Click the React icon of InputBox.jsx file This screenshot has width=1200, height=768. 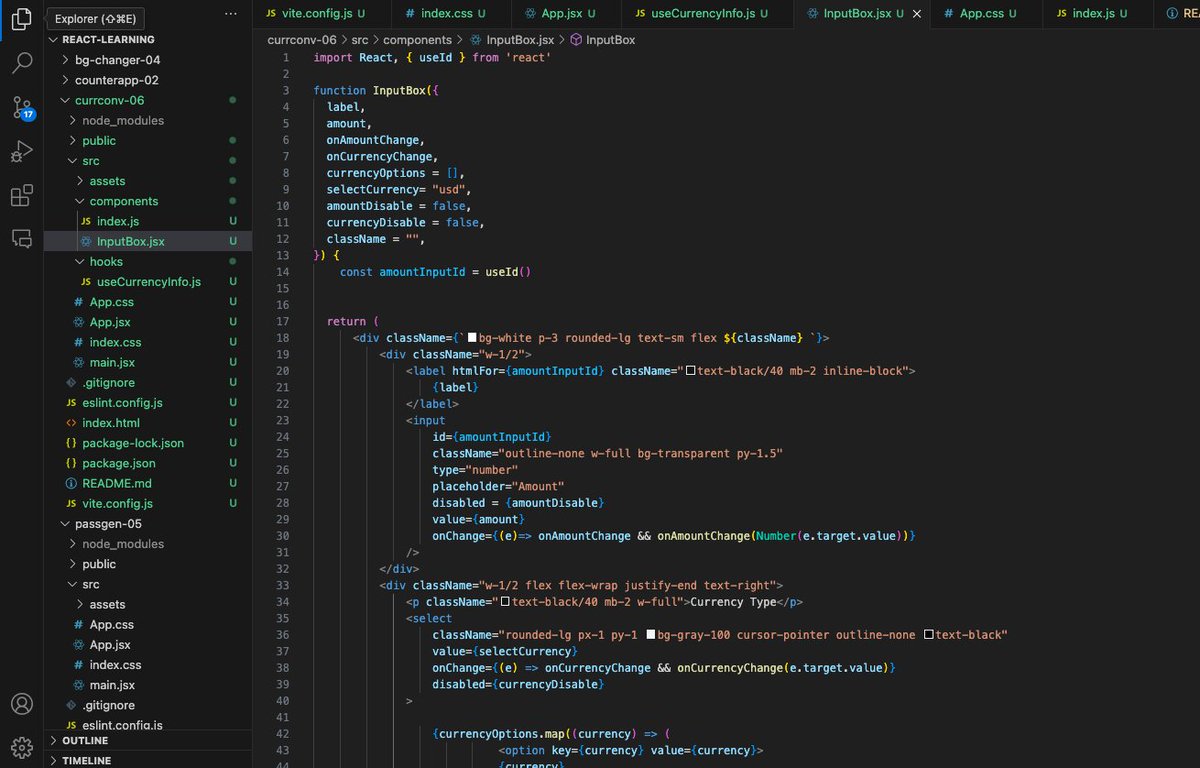(x=87, y=241)
